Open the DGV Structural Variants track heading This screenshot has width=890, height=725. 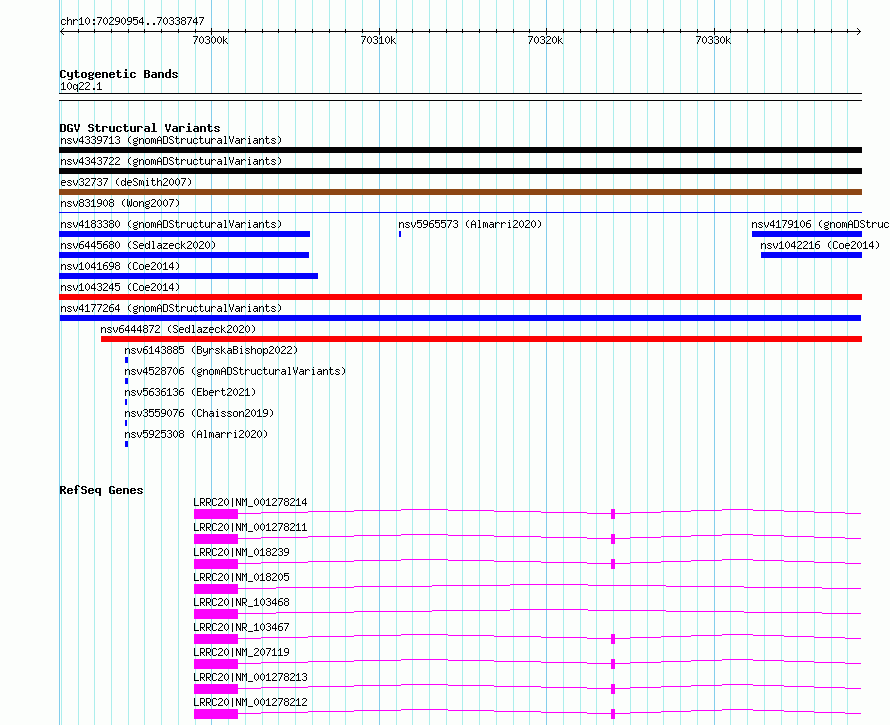[140, 128]
